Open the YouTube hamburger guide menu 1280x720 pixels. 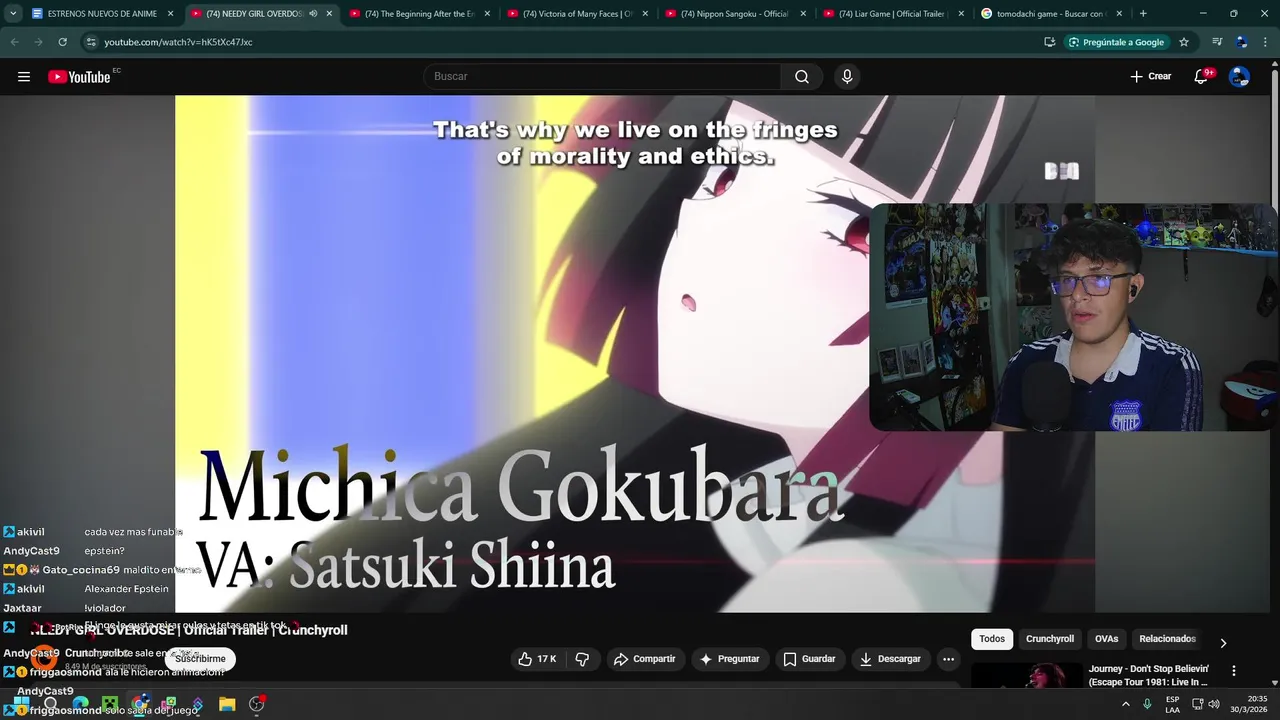pyautogui.click(x=24, y=77)
